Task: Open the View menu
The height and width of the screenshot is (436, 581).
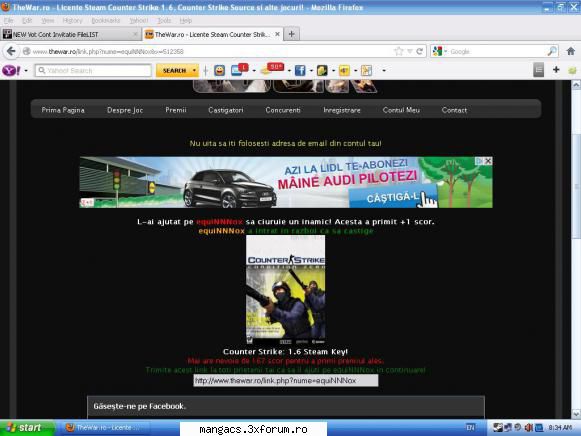Action: click(x=47, y=20)
